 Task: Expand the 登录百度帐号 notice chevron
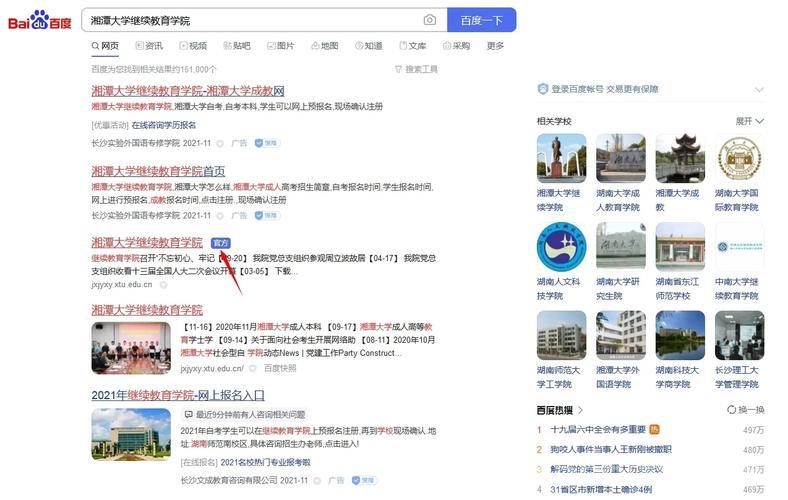(759, 89)
